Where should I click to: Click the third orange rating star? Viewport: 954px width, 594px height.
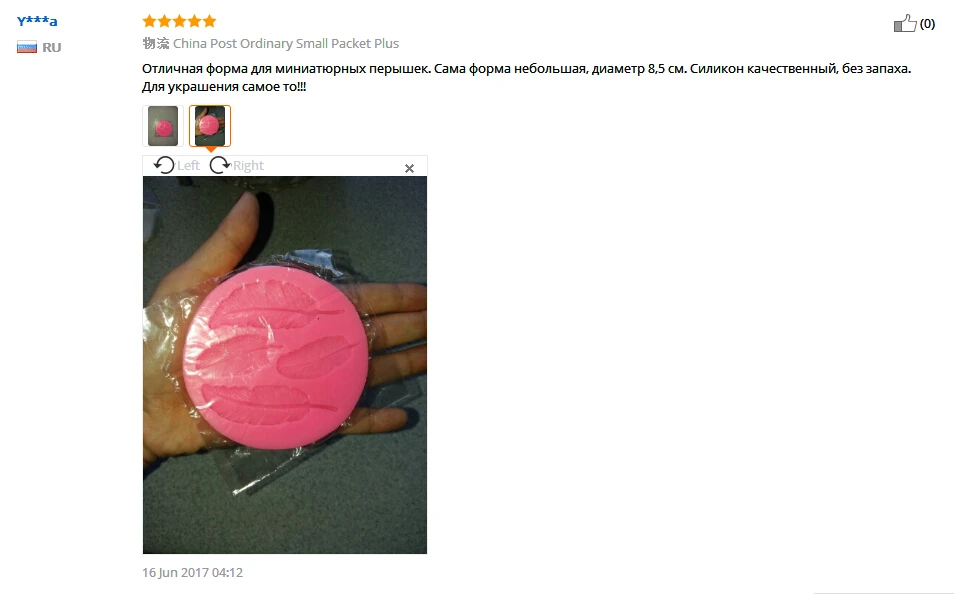point(179,21)
